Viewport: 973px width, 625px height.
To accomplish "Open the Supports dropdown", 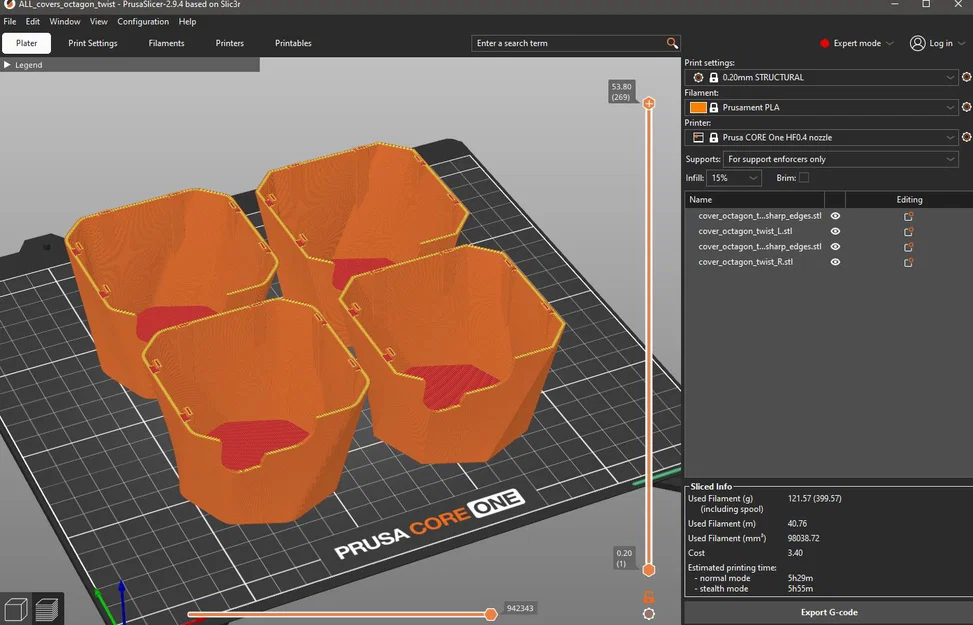I will click(840, 160).
